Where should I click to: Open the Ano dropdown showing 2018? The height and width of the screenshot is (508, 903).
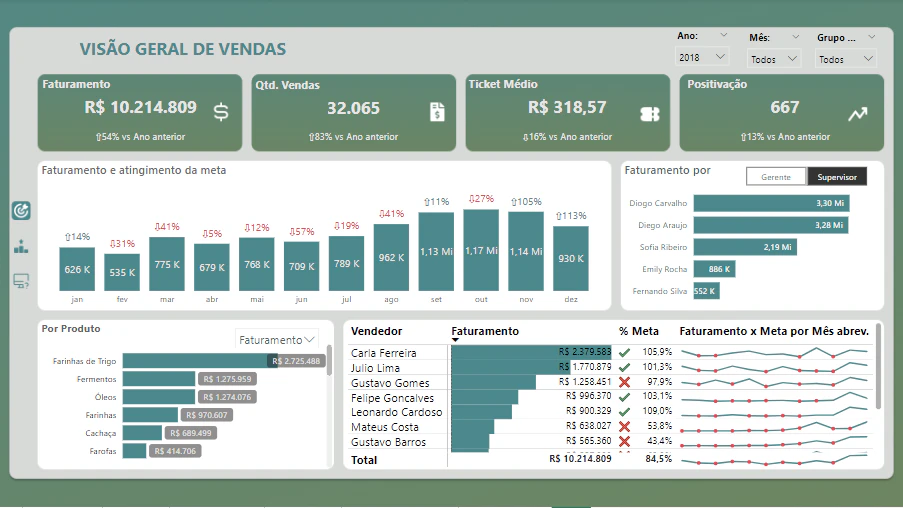click(701, 57)
